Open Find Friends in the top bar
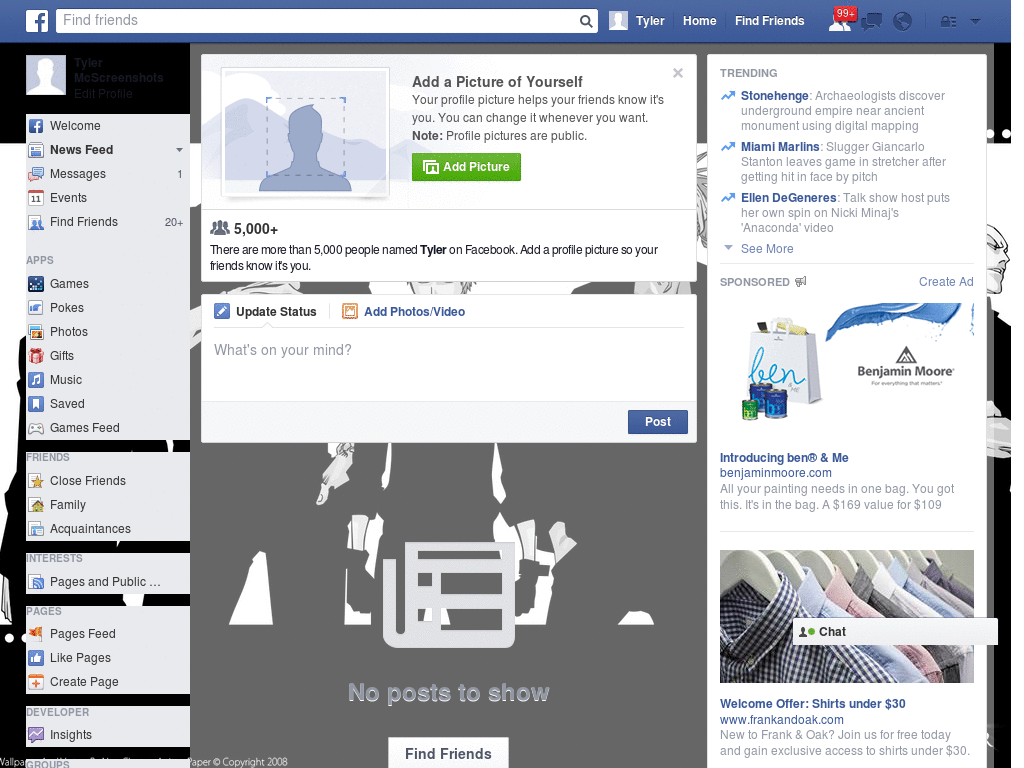The height and width of the screenshot is (768, 1024). click(769, 21)
